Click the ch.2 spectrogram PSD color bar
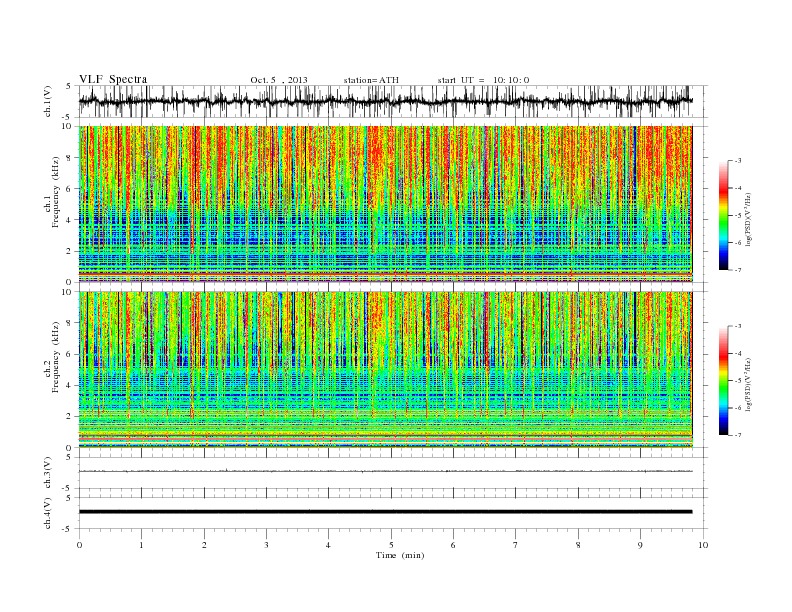The height and width of the screenshot is (612, 792). (724, 381)
